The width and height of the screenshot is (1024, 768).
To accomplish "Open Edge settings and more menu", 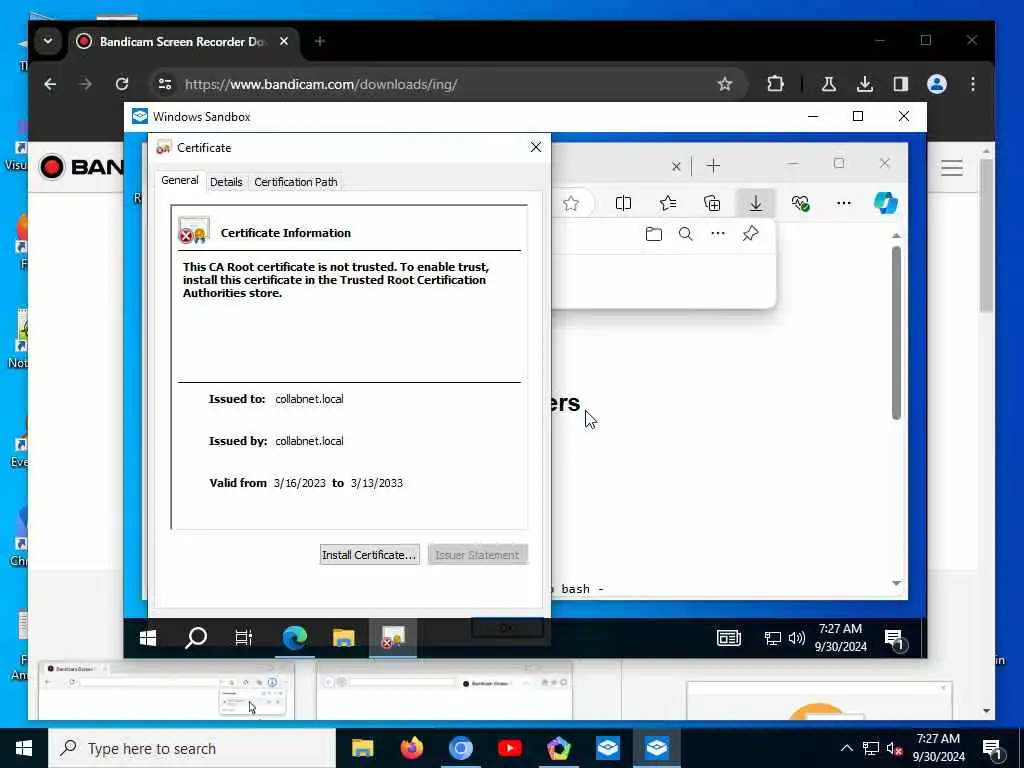I will pos(844,203).
